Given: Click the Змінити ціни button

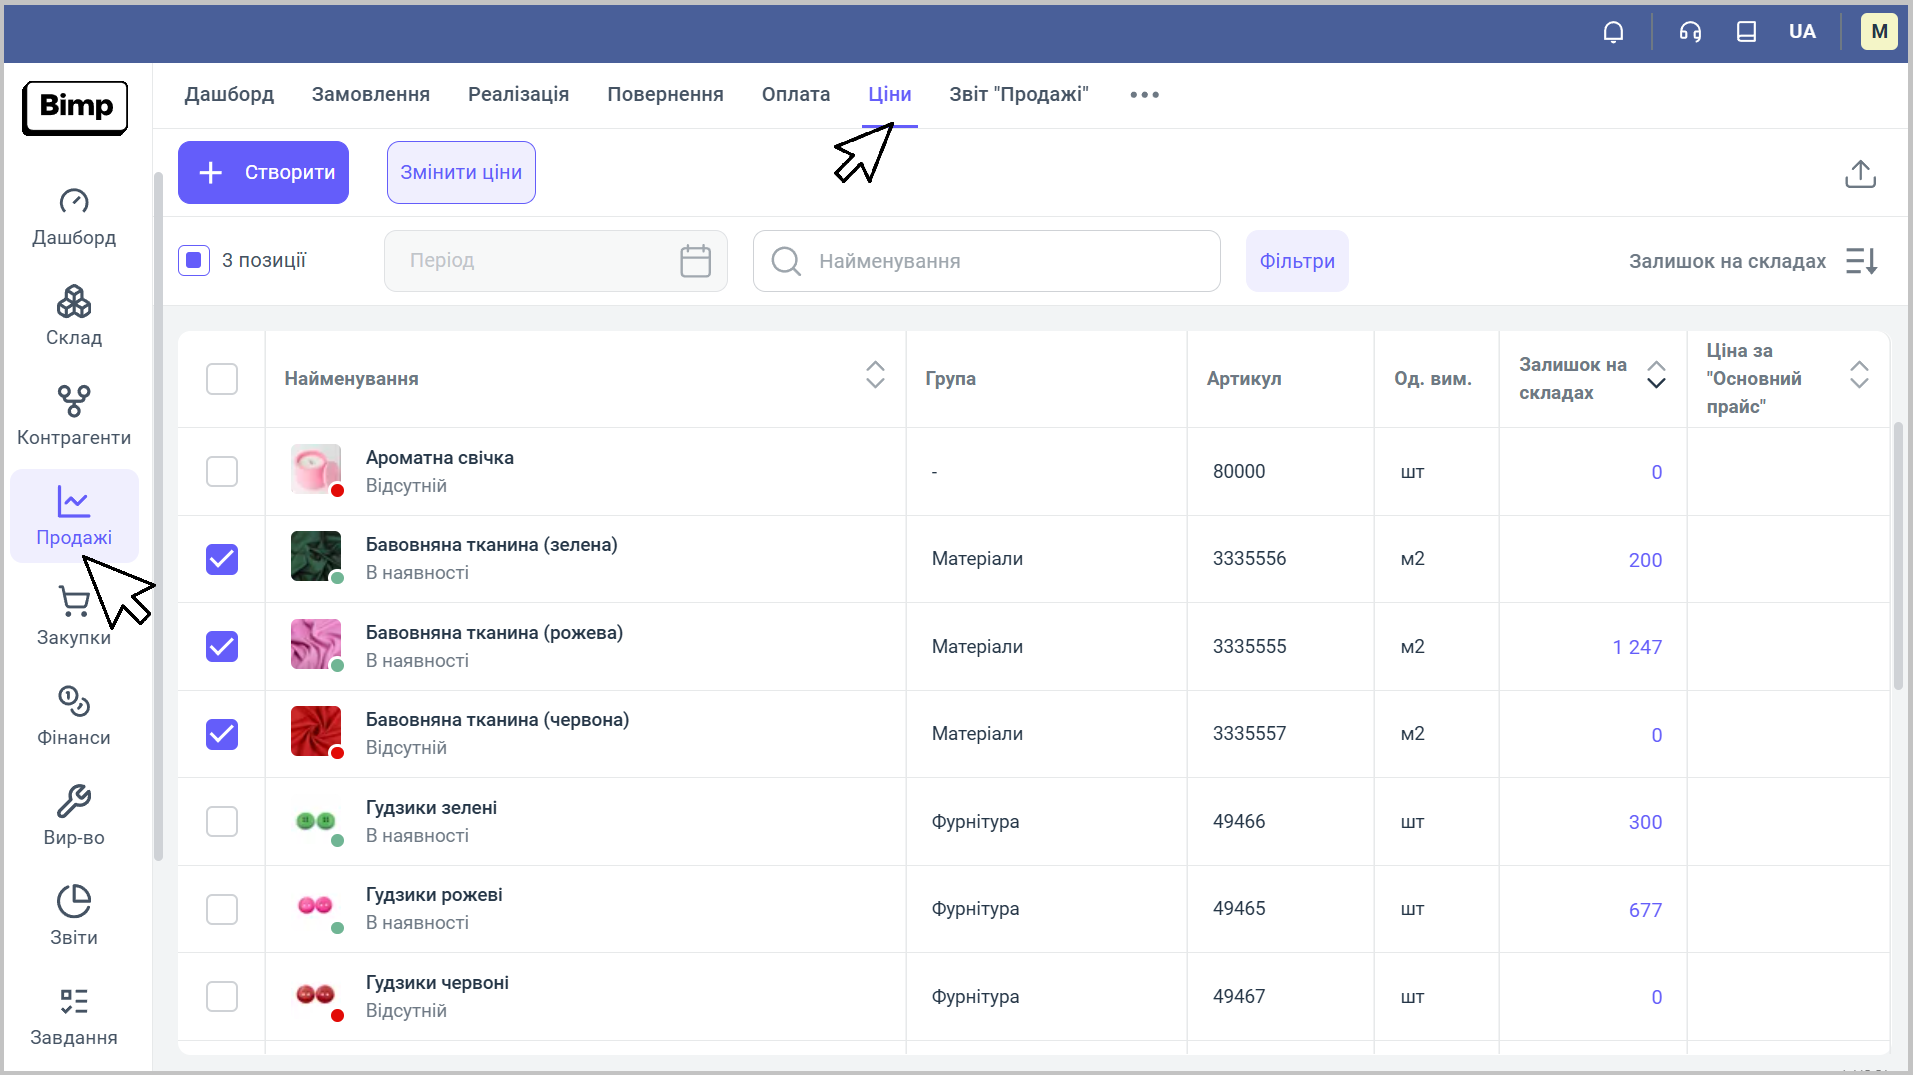Looking at the screenshot, I should click(x=461, y=173).
